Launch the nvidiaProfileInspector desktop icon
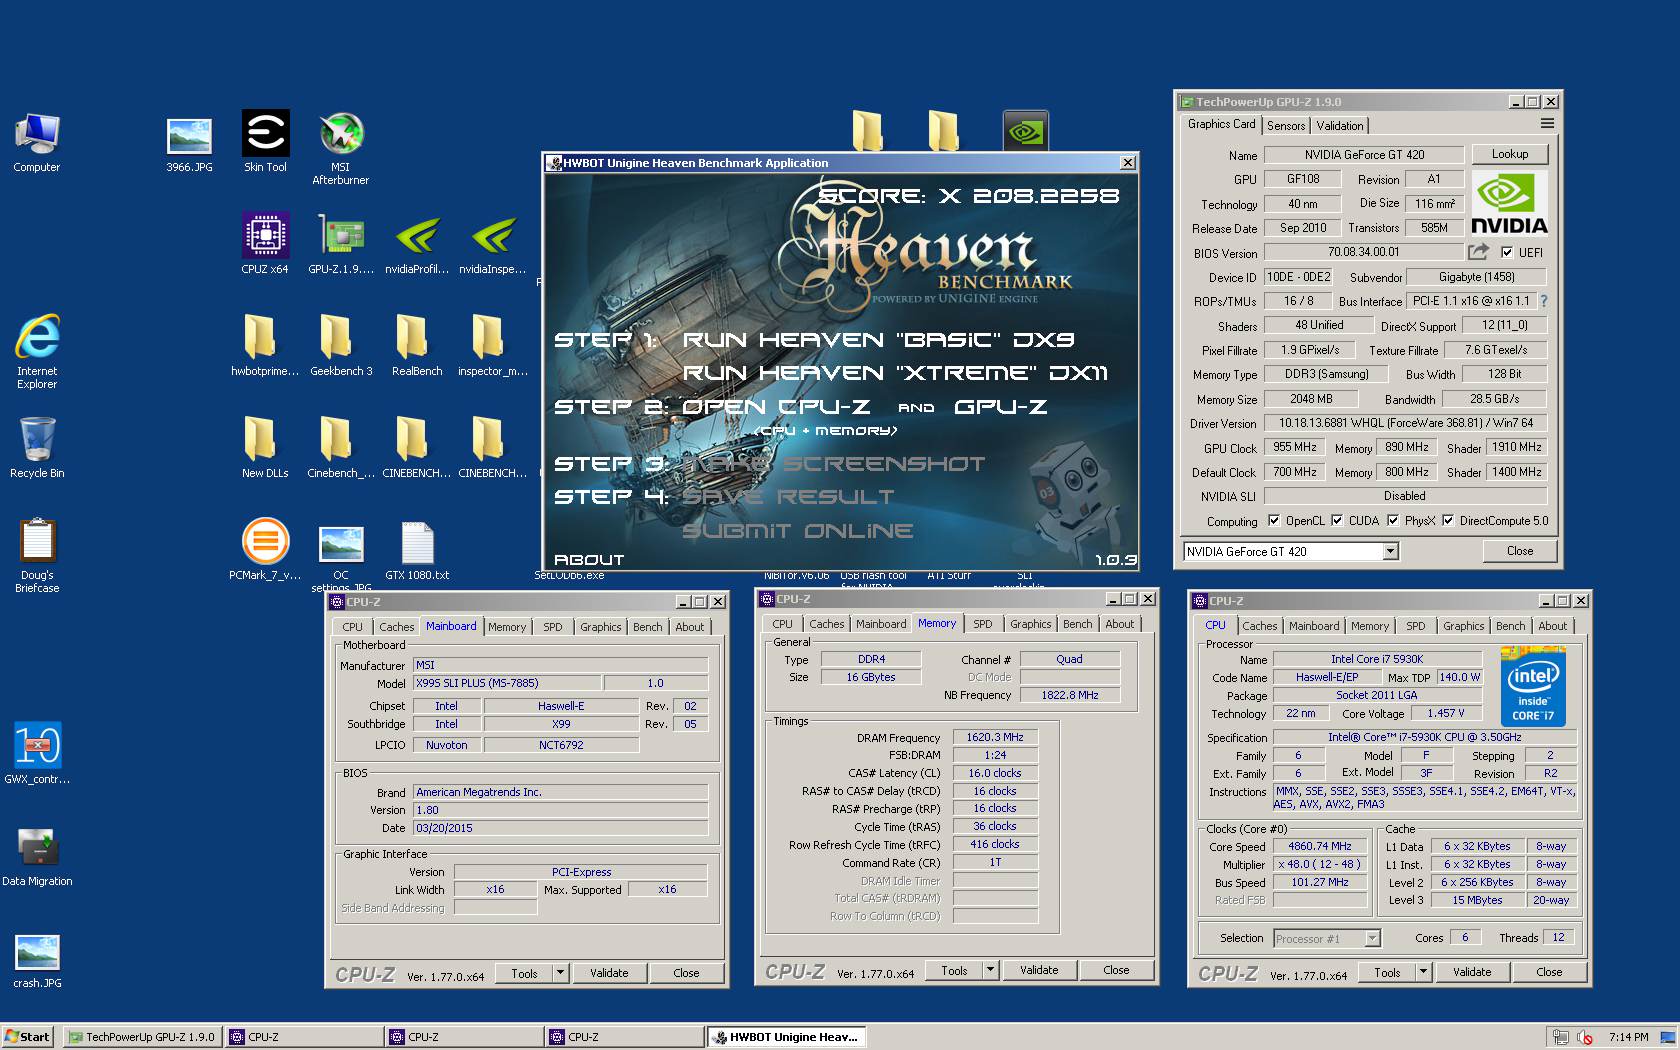 [417, 244]
